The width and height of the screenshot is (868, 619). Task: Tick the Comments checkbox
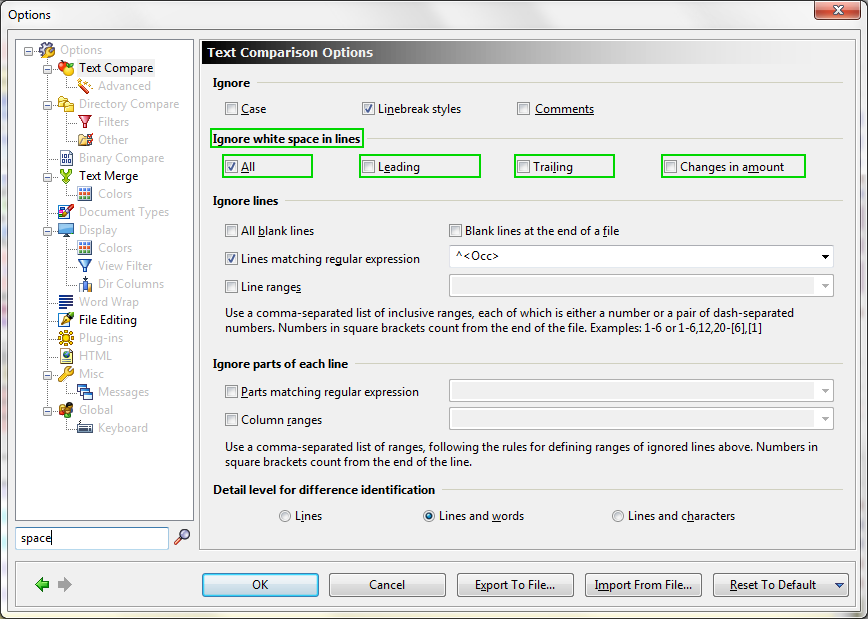[523, 109]
